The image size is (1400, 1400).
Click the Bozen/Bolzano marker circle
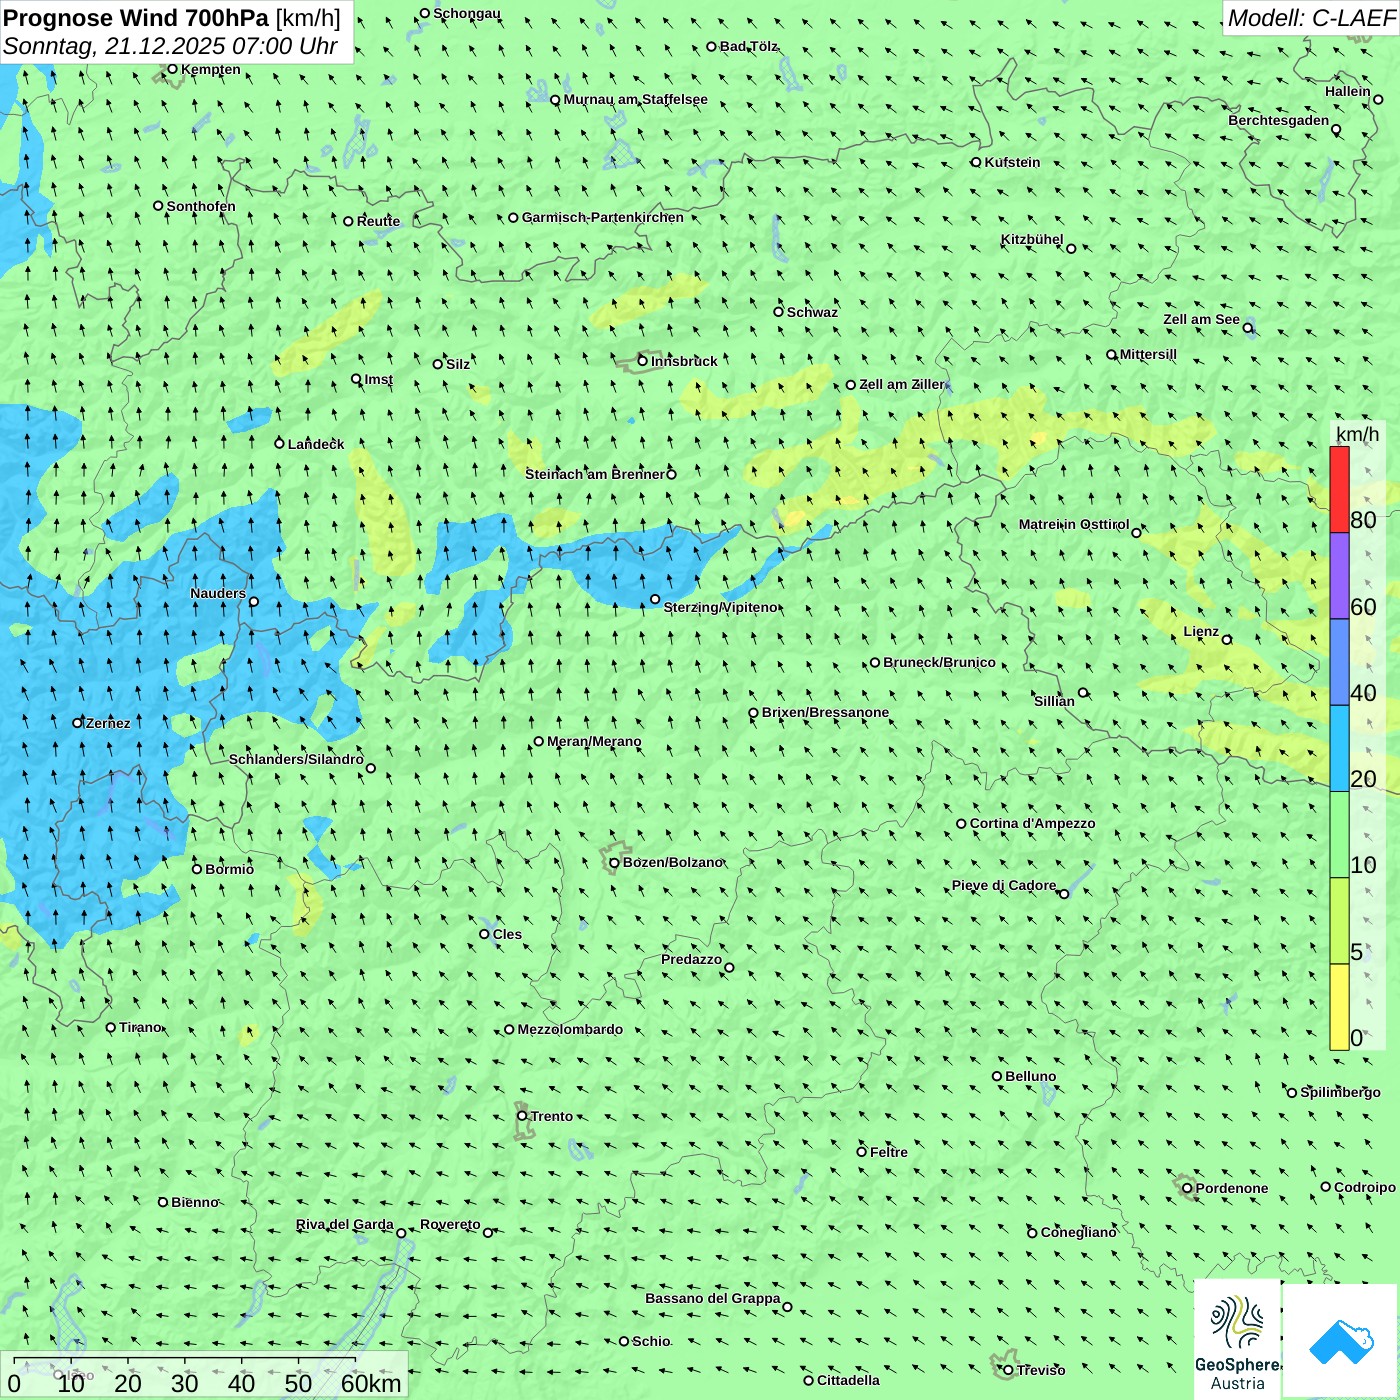click(x=615, y=863)
